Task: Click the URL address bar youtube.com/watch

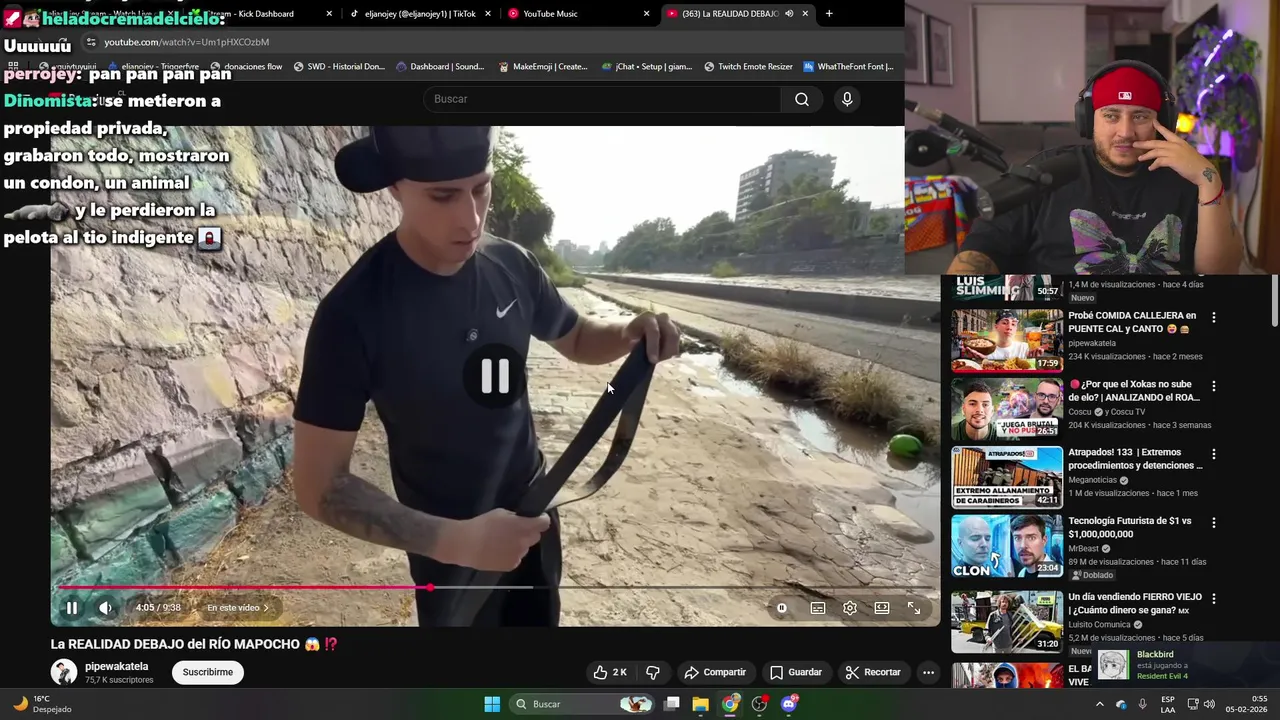Action: (x=187, y=42)
